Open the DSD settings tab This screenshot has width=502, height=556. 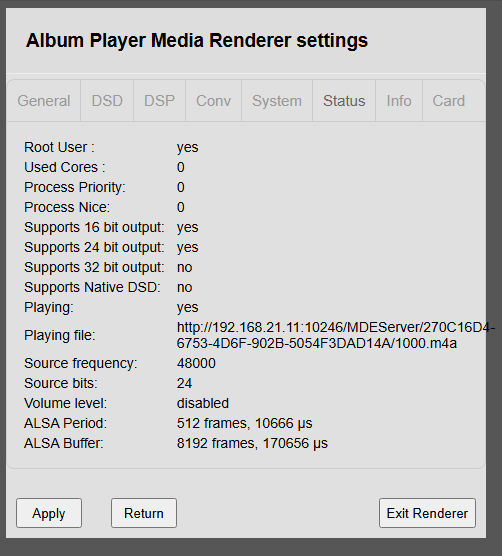(x=107, y=101)
